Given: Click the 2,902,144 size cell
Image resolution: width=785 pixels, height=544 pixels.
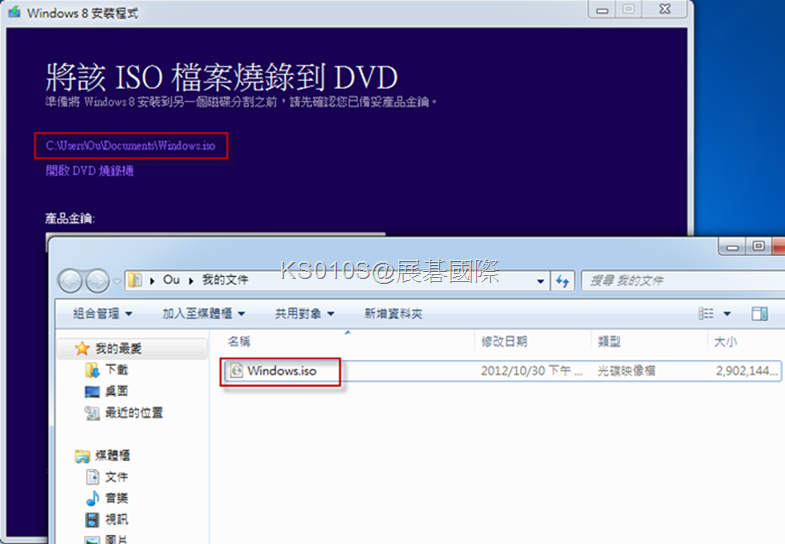Looking at the screenshot, I should coord(746,371).
